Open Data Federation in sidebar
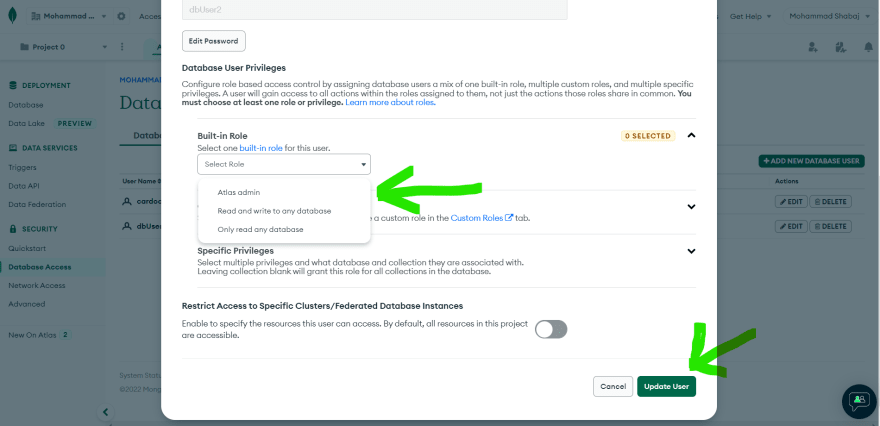880x426 pixels. (x=37, y=204)
